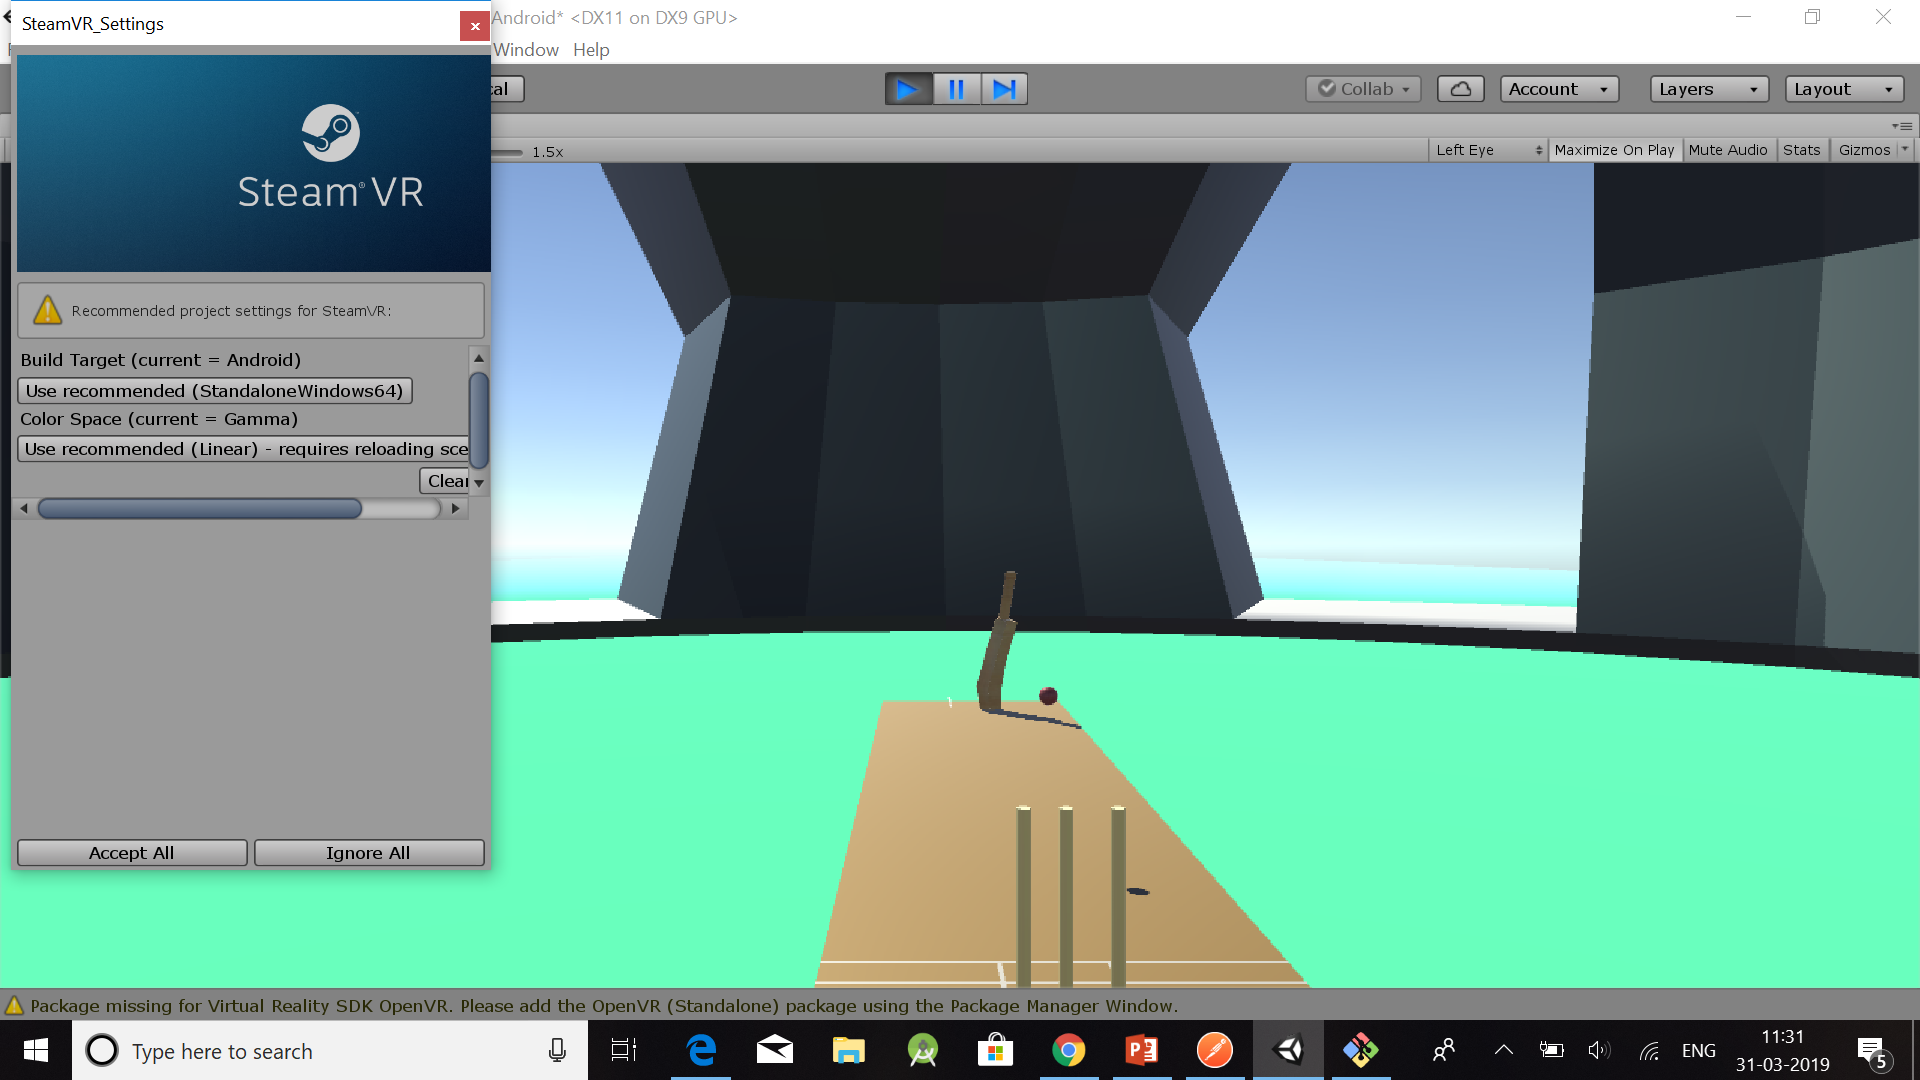
Task: Click Use recommended (StandaloneWindows64) build target
Action: pyautogui.click(x=214, y=391)
